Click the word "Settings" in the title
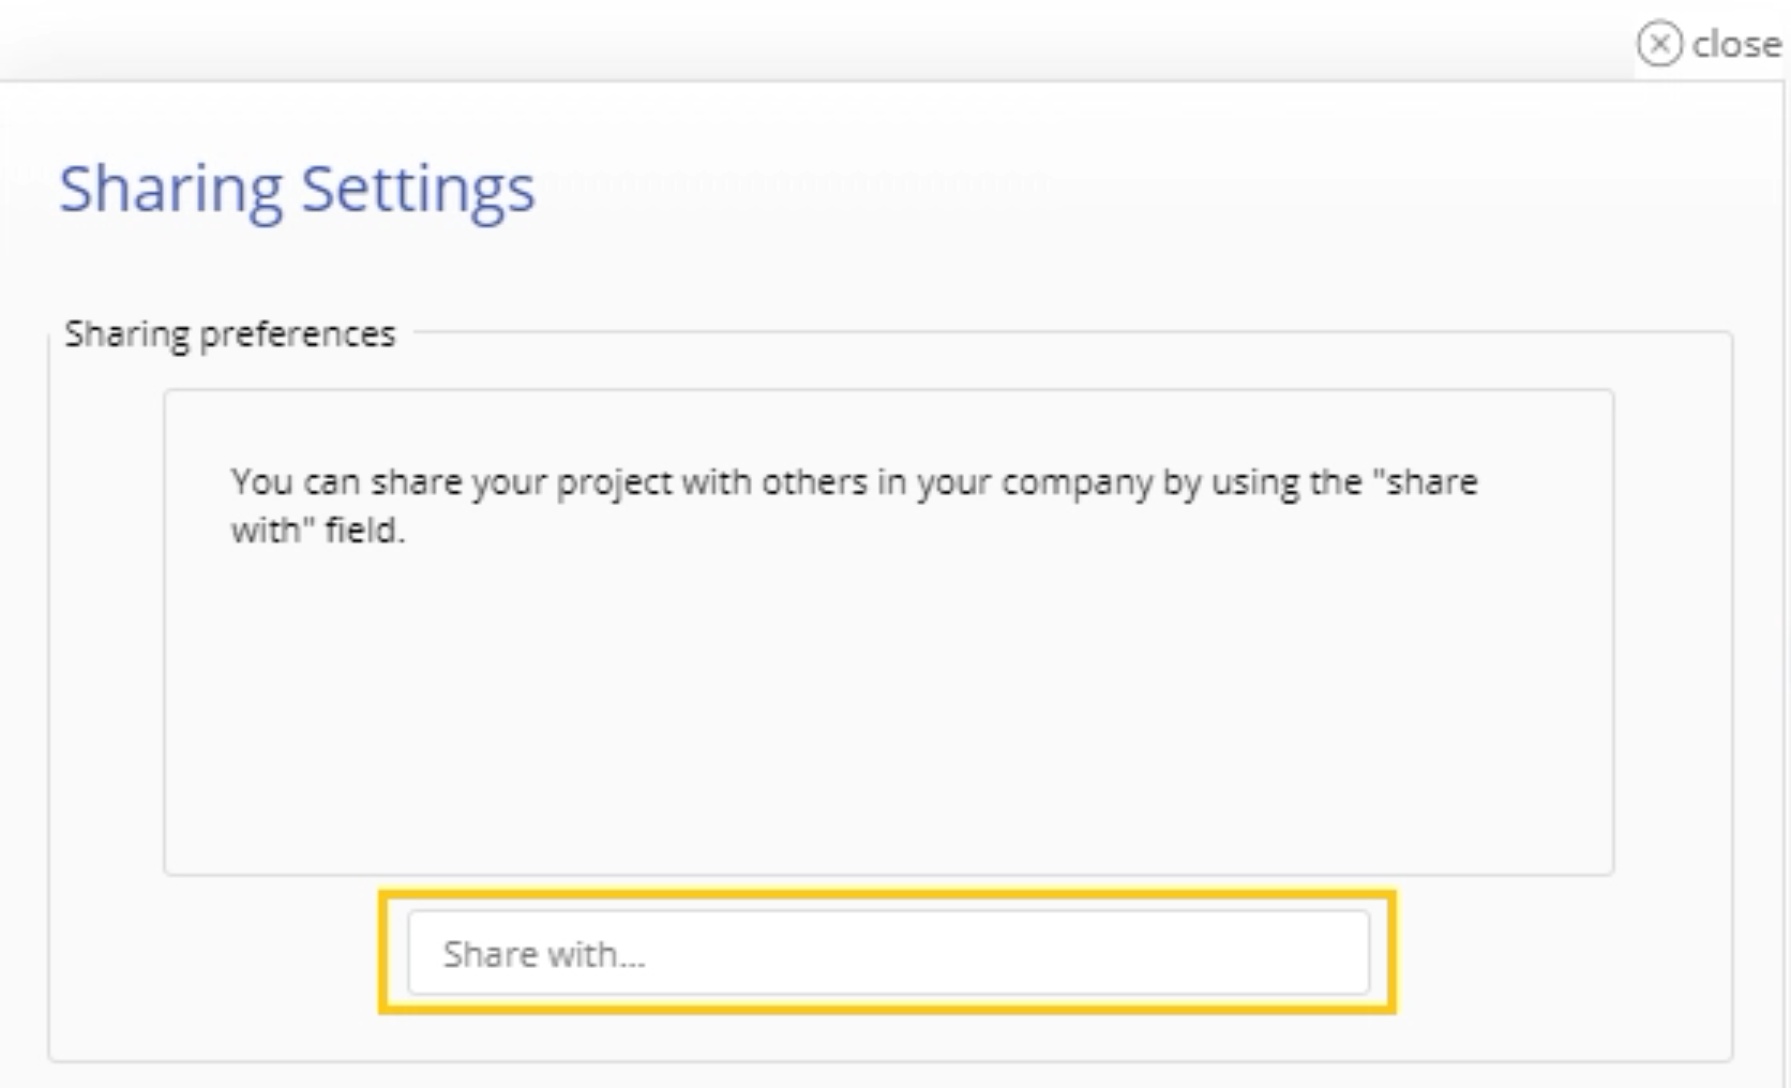This screenshot has width=1791, height=1088. click(418, 188)
